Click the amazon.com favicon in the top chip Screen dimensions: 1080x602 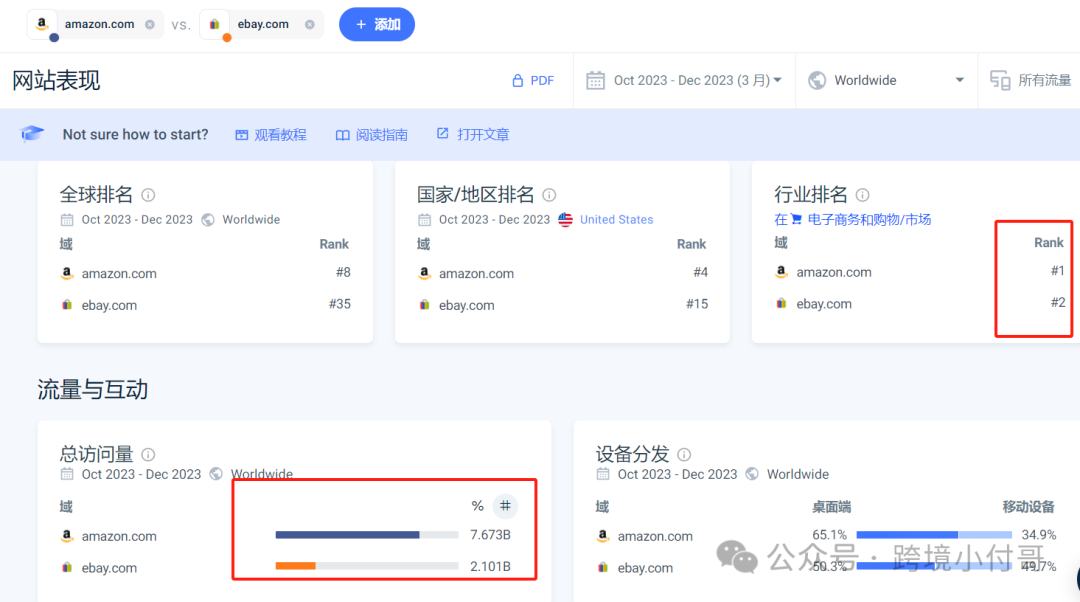point(41,22)
